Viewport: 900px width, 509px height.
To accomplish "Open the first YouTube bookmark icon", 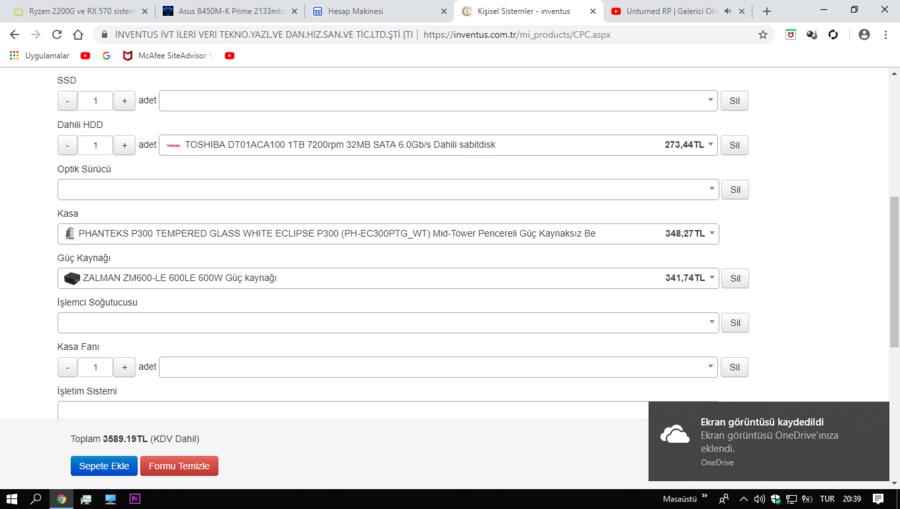I will coord(85,56).
